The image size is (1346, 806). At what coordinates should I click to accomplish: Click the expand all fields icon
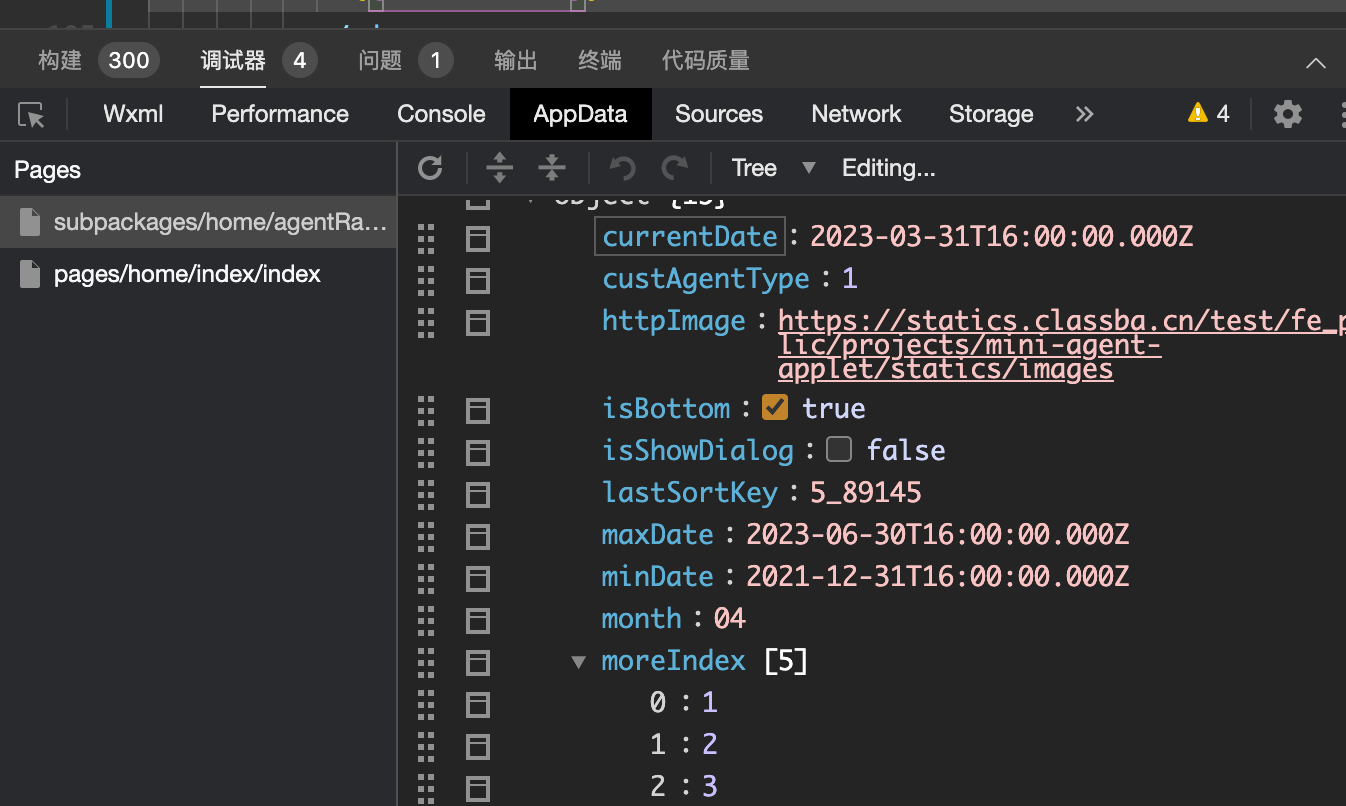tap(499, 168)
